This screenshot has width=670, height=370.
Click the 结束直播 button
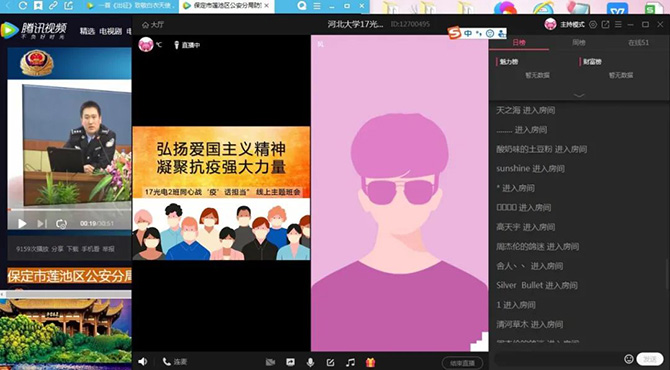tap(462, 363)
